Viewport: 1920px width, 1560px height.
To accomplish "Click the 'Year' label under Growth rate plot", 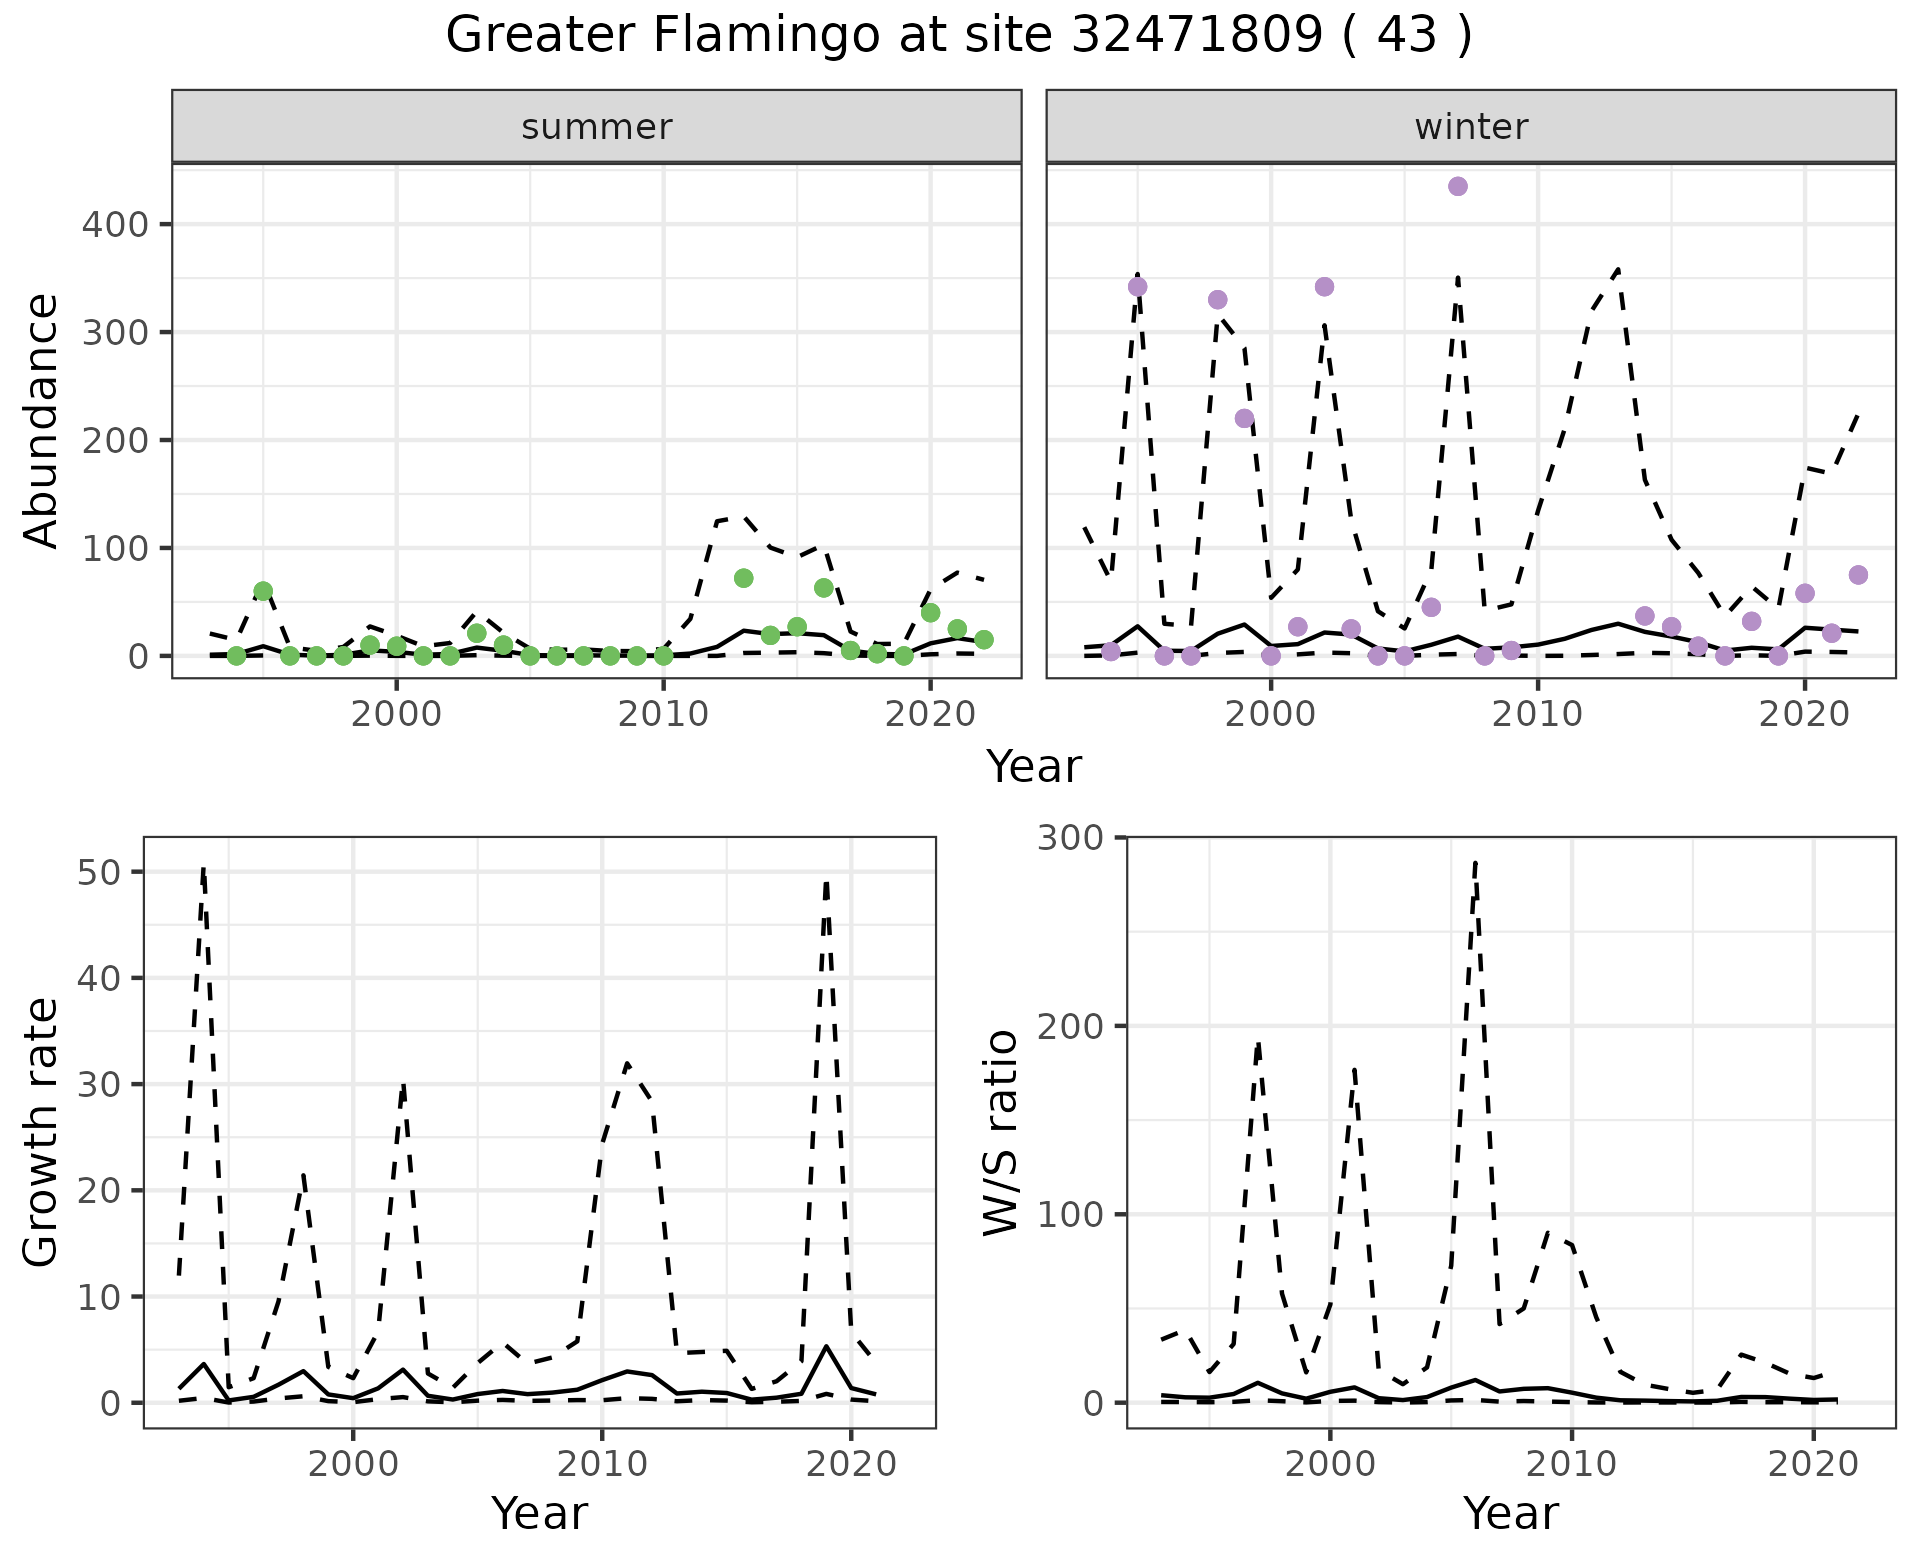I will [x=539, y=1513].
